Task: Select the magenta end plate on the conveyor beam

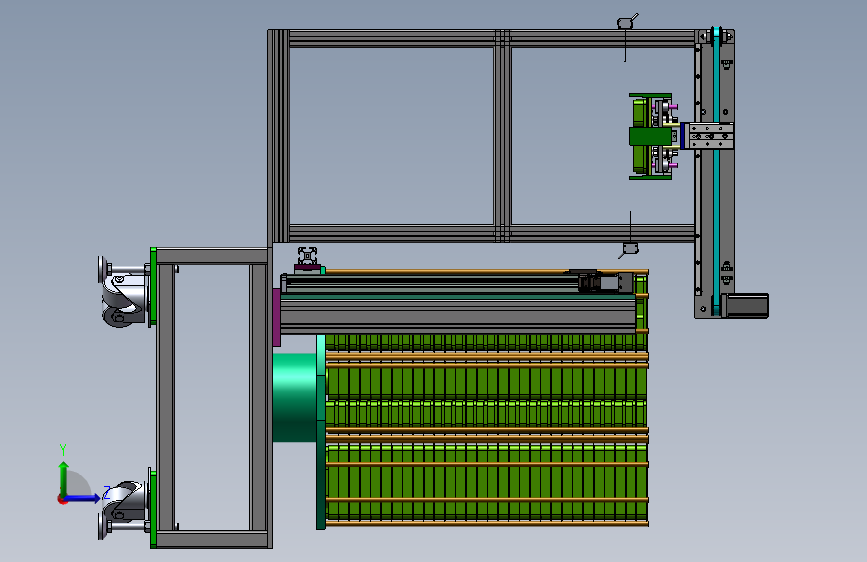Action: [x=276, y=317]
